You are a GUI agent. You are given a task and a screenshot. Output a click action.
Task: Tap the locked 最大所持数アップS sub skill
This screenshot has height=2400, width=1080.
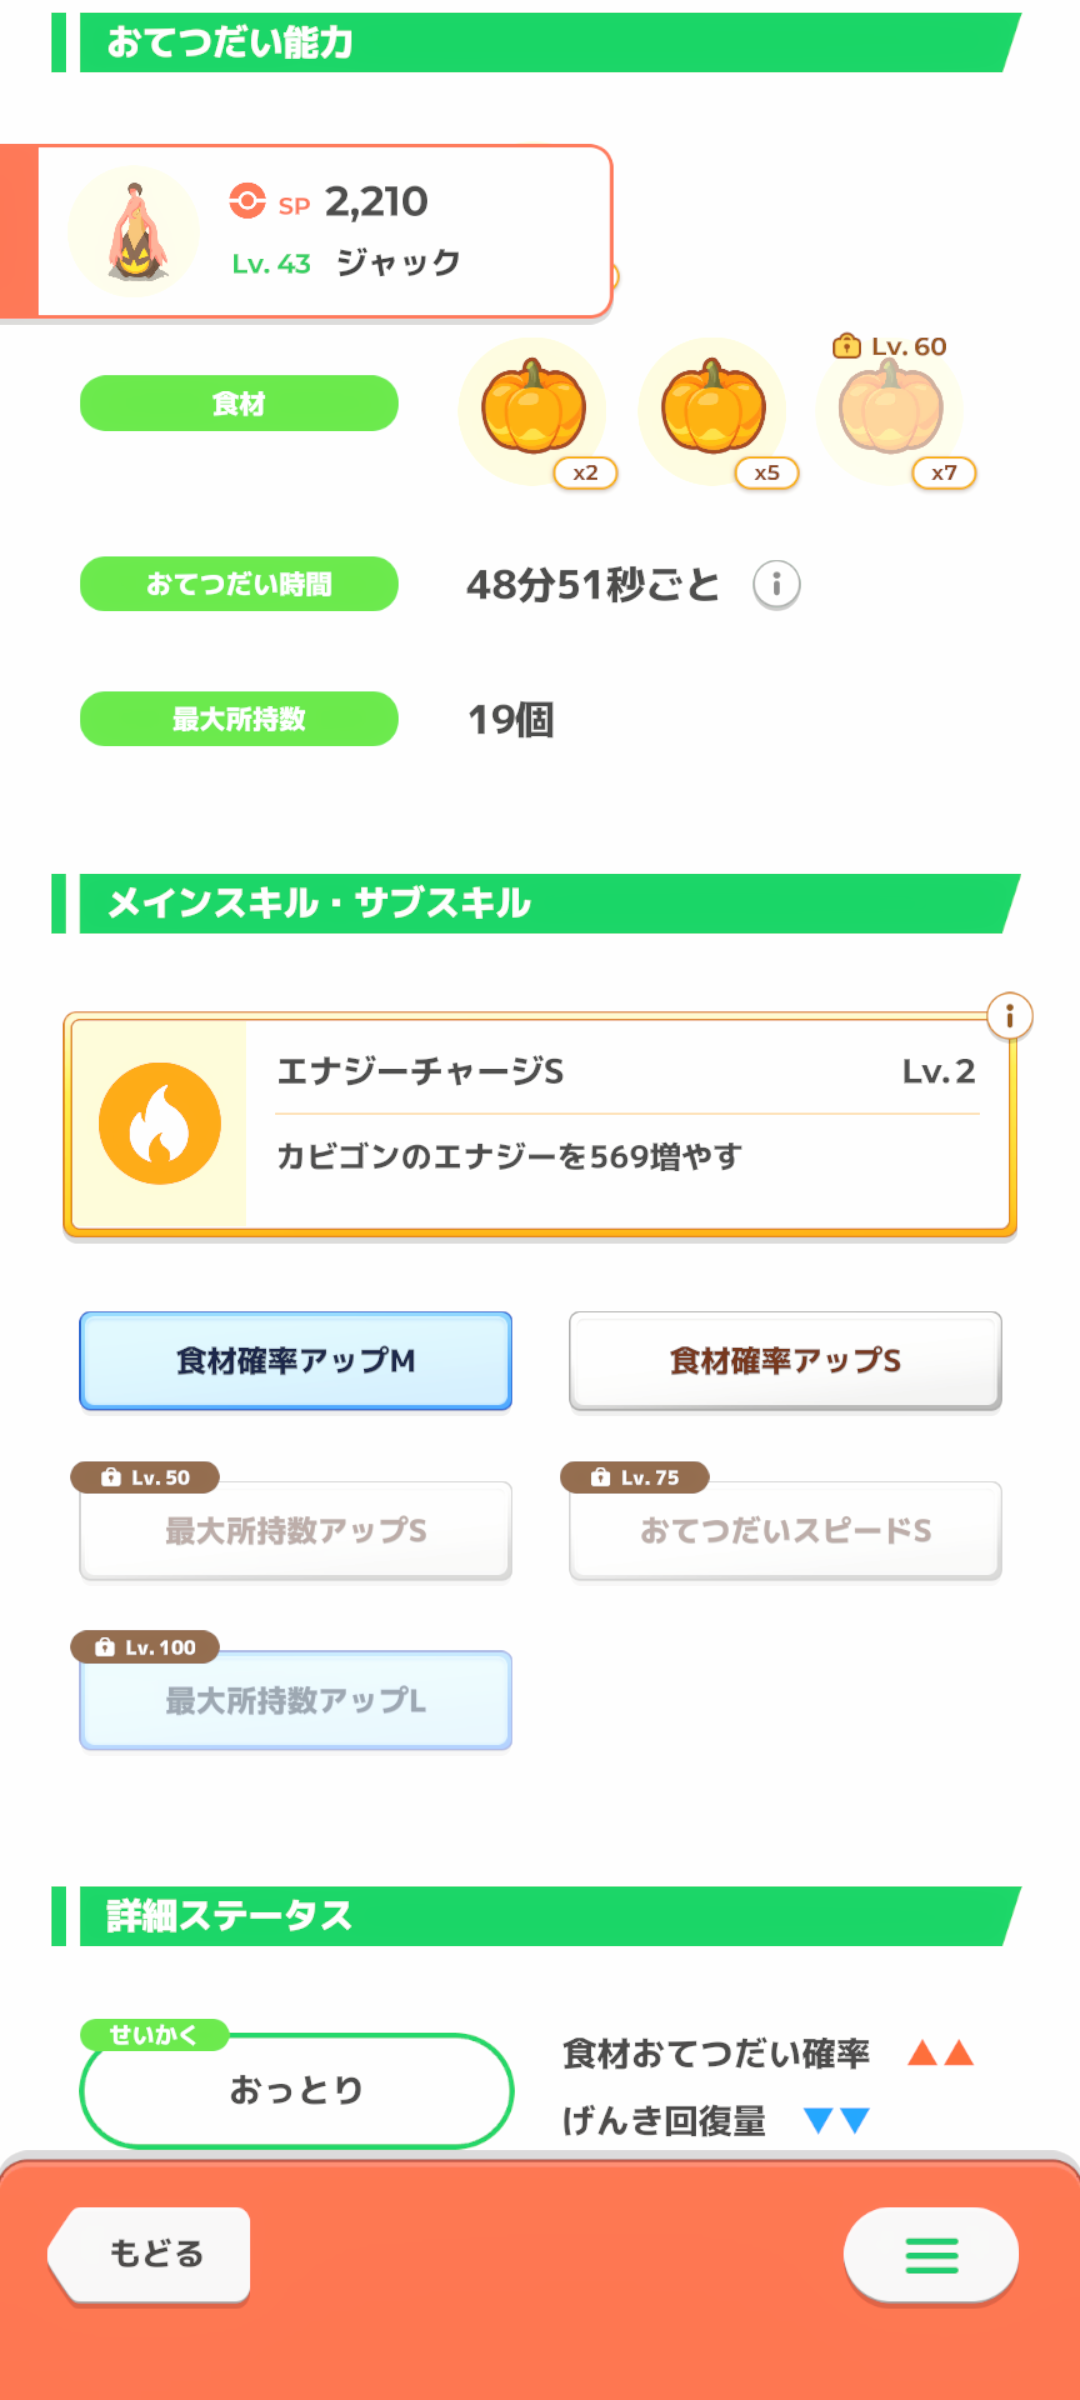[x=296, y=1530]
